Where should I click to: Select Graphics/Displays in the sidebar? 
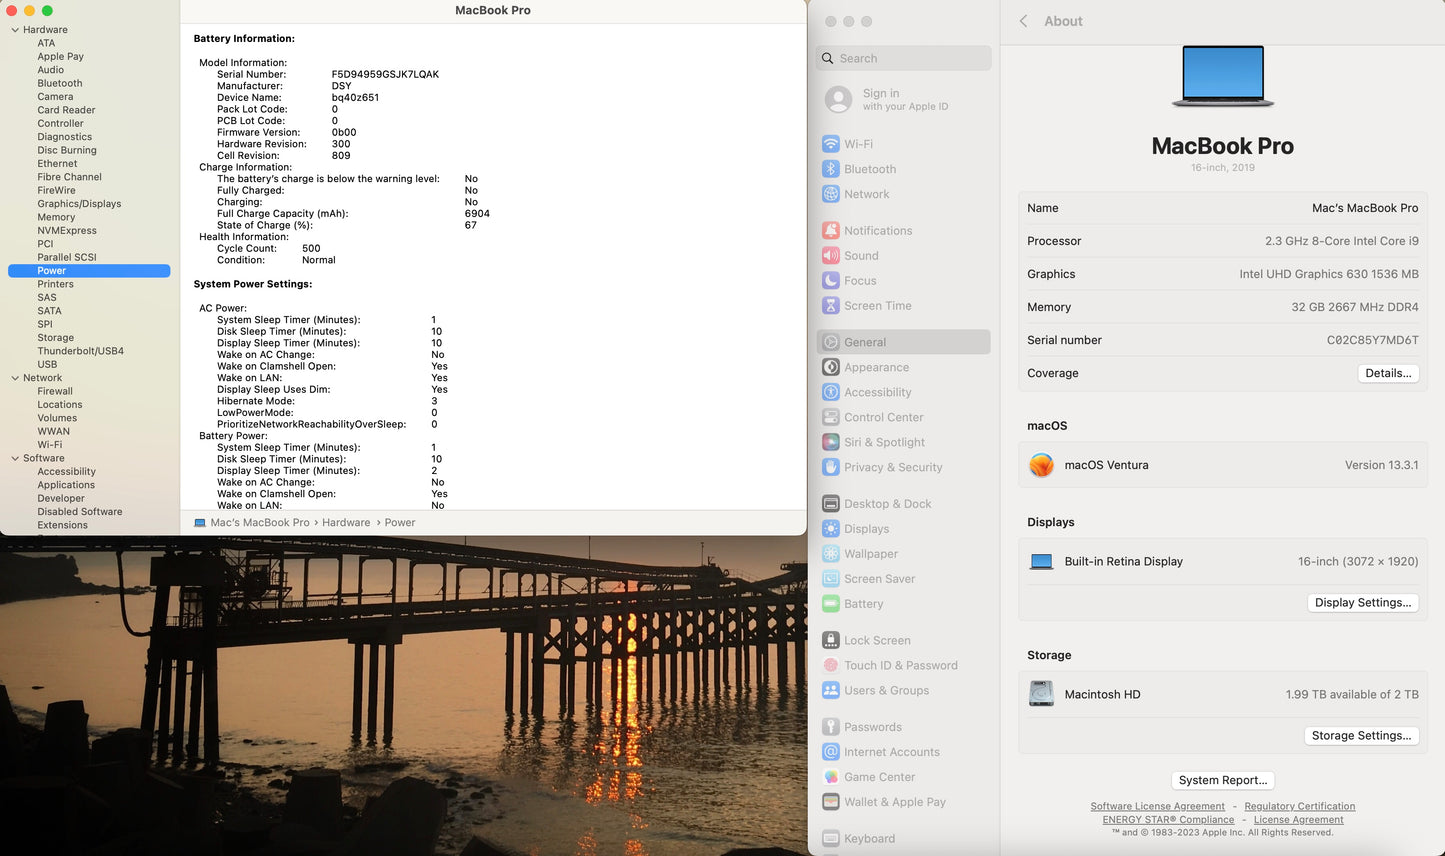tap(79, 204)
